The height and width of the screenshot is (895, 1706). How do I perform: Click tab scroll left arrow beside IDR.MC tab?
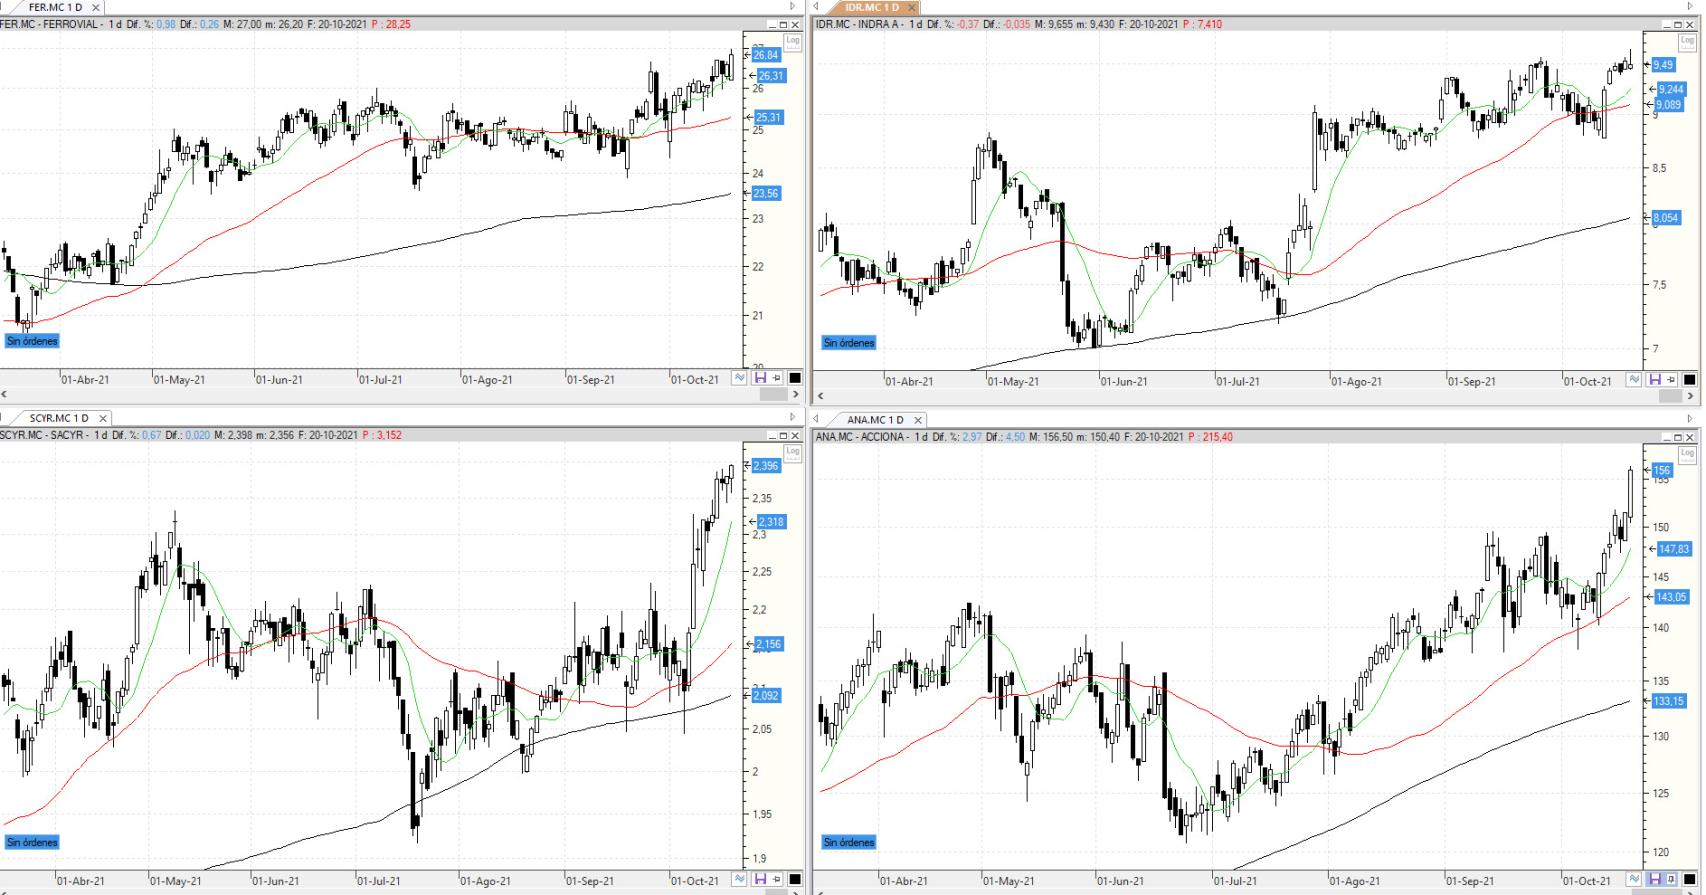(816, 7)
